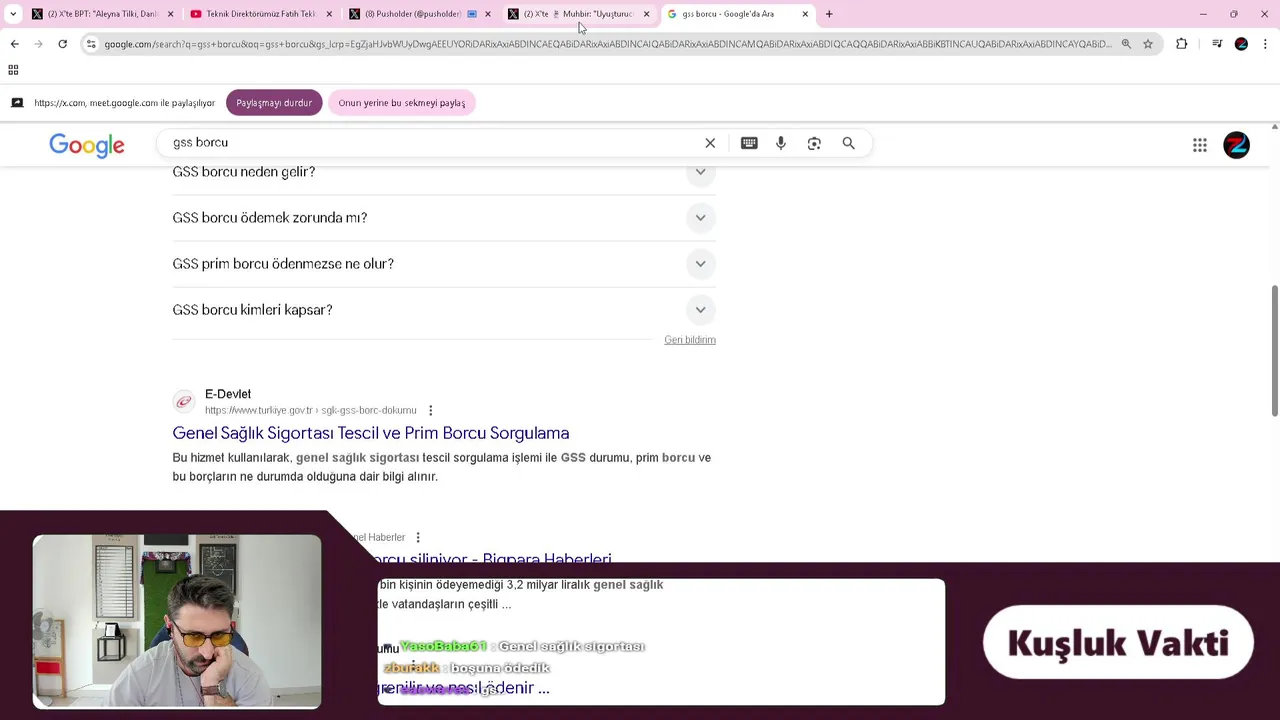Open the Chrome three-dot menu

tap(1265, 44)
